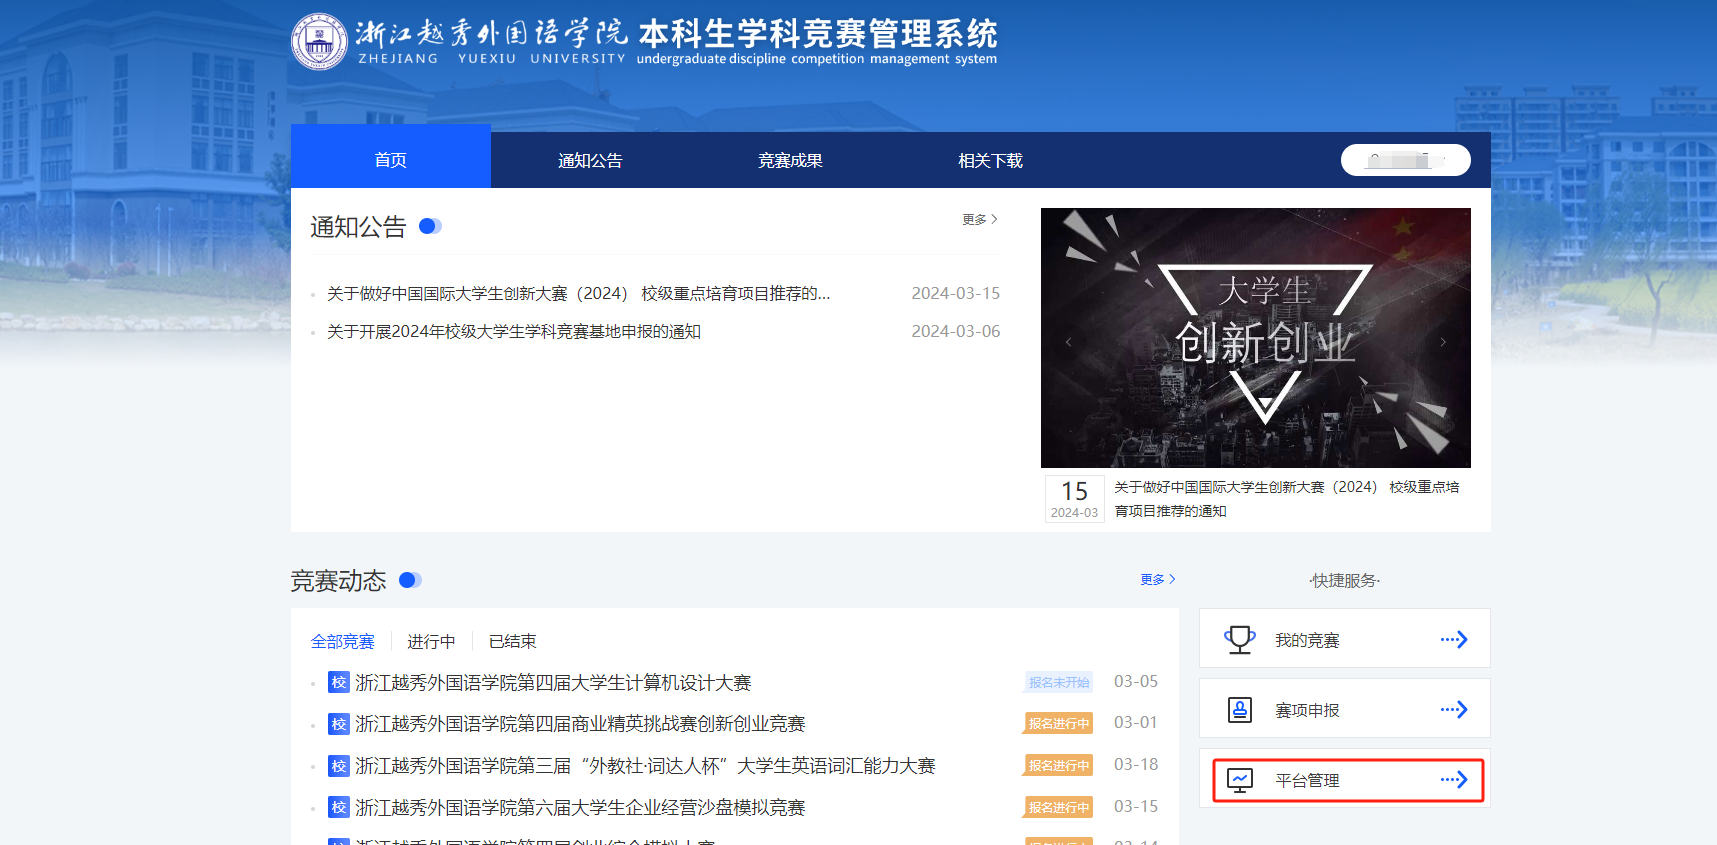
Task: Open 我的竞赛 quick service
Action: [1345, 638]
